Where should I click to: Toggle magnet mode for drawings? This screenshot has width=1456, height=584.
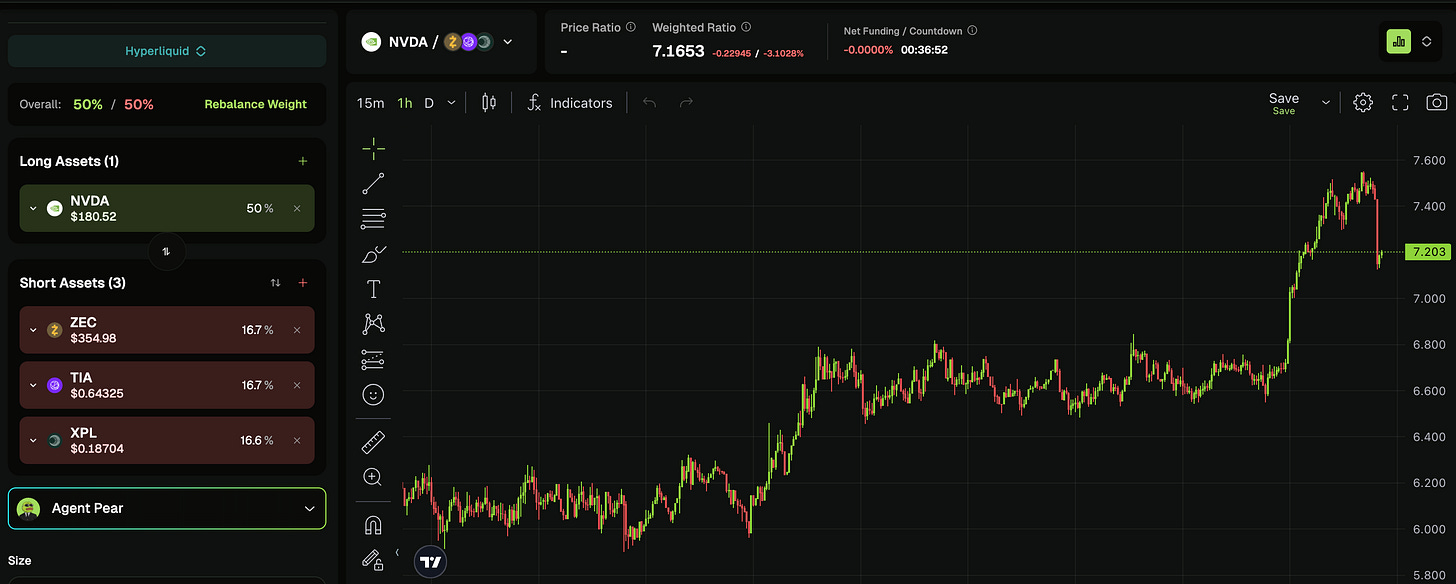[x=373, y=524]
